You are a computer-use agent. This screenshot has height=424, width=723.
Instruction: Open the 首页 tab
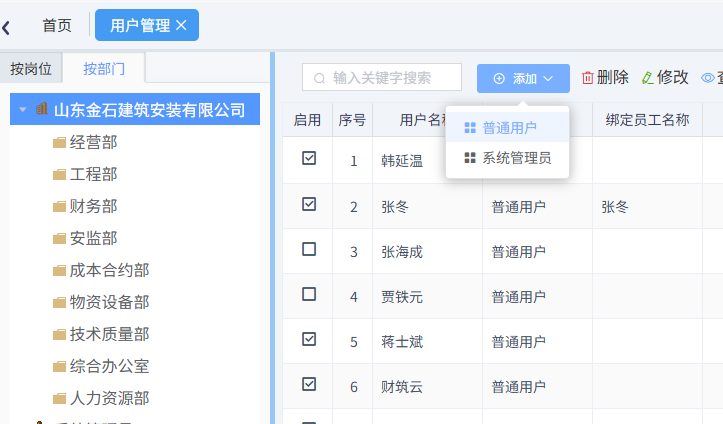[x=57, y=25]
